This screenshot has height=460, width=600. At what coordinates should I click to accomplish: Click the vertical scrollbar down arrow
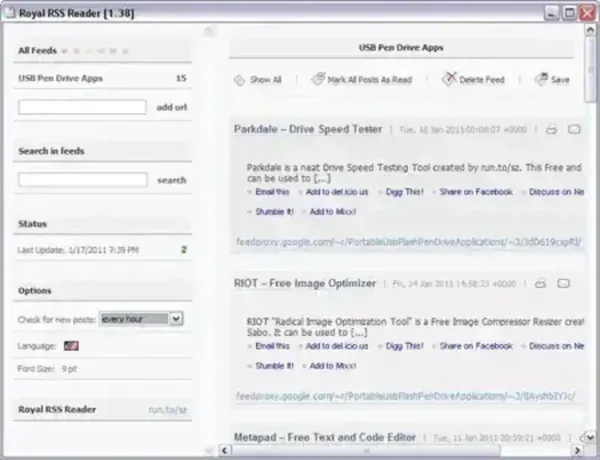tap(590, 437)
